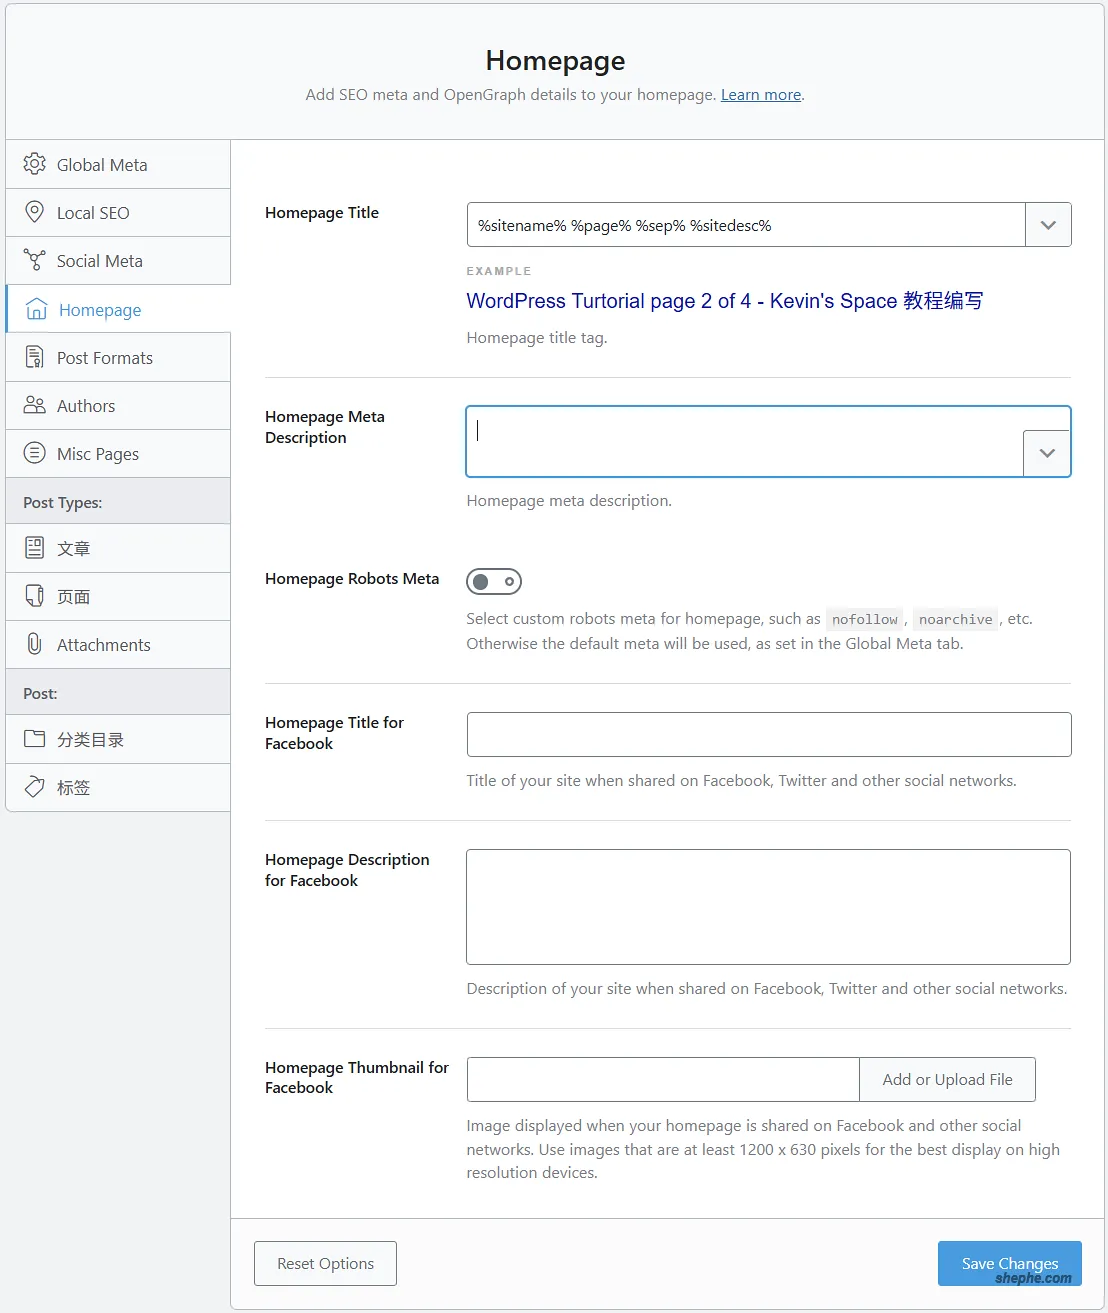Click the Post Formats document icon
Image resolution: width=1108 pixels, height=1313 pixels.
(35, 357)
